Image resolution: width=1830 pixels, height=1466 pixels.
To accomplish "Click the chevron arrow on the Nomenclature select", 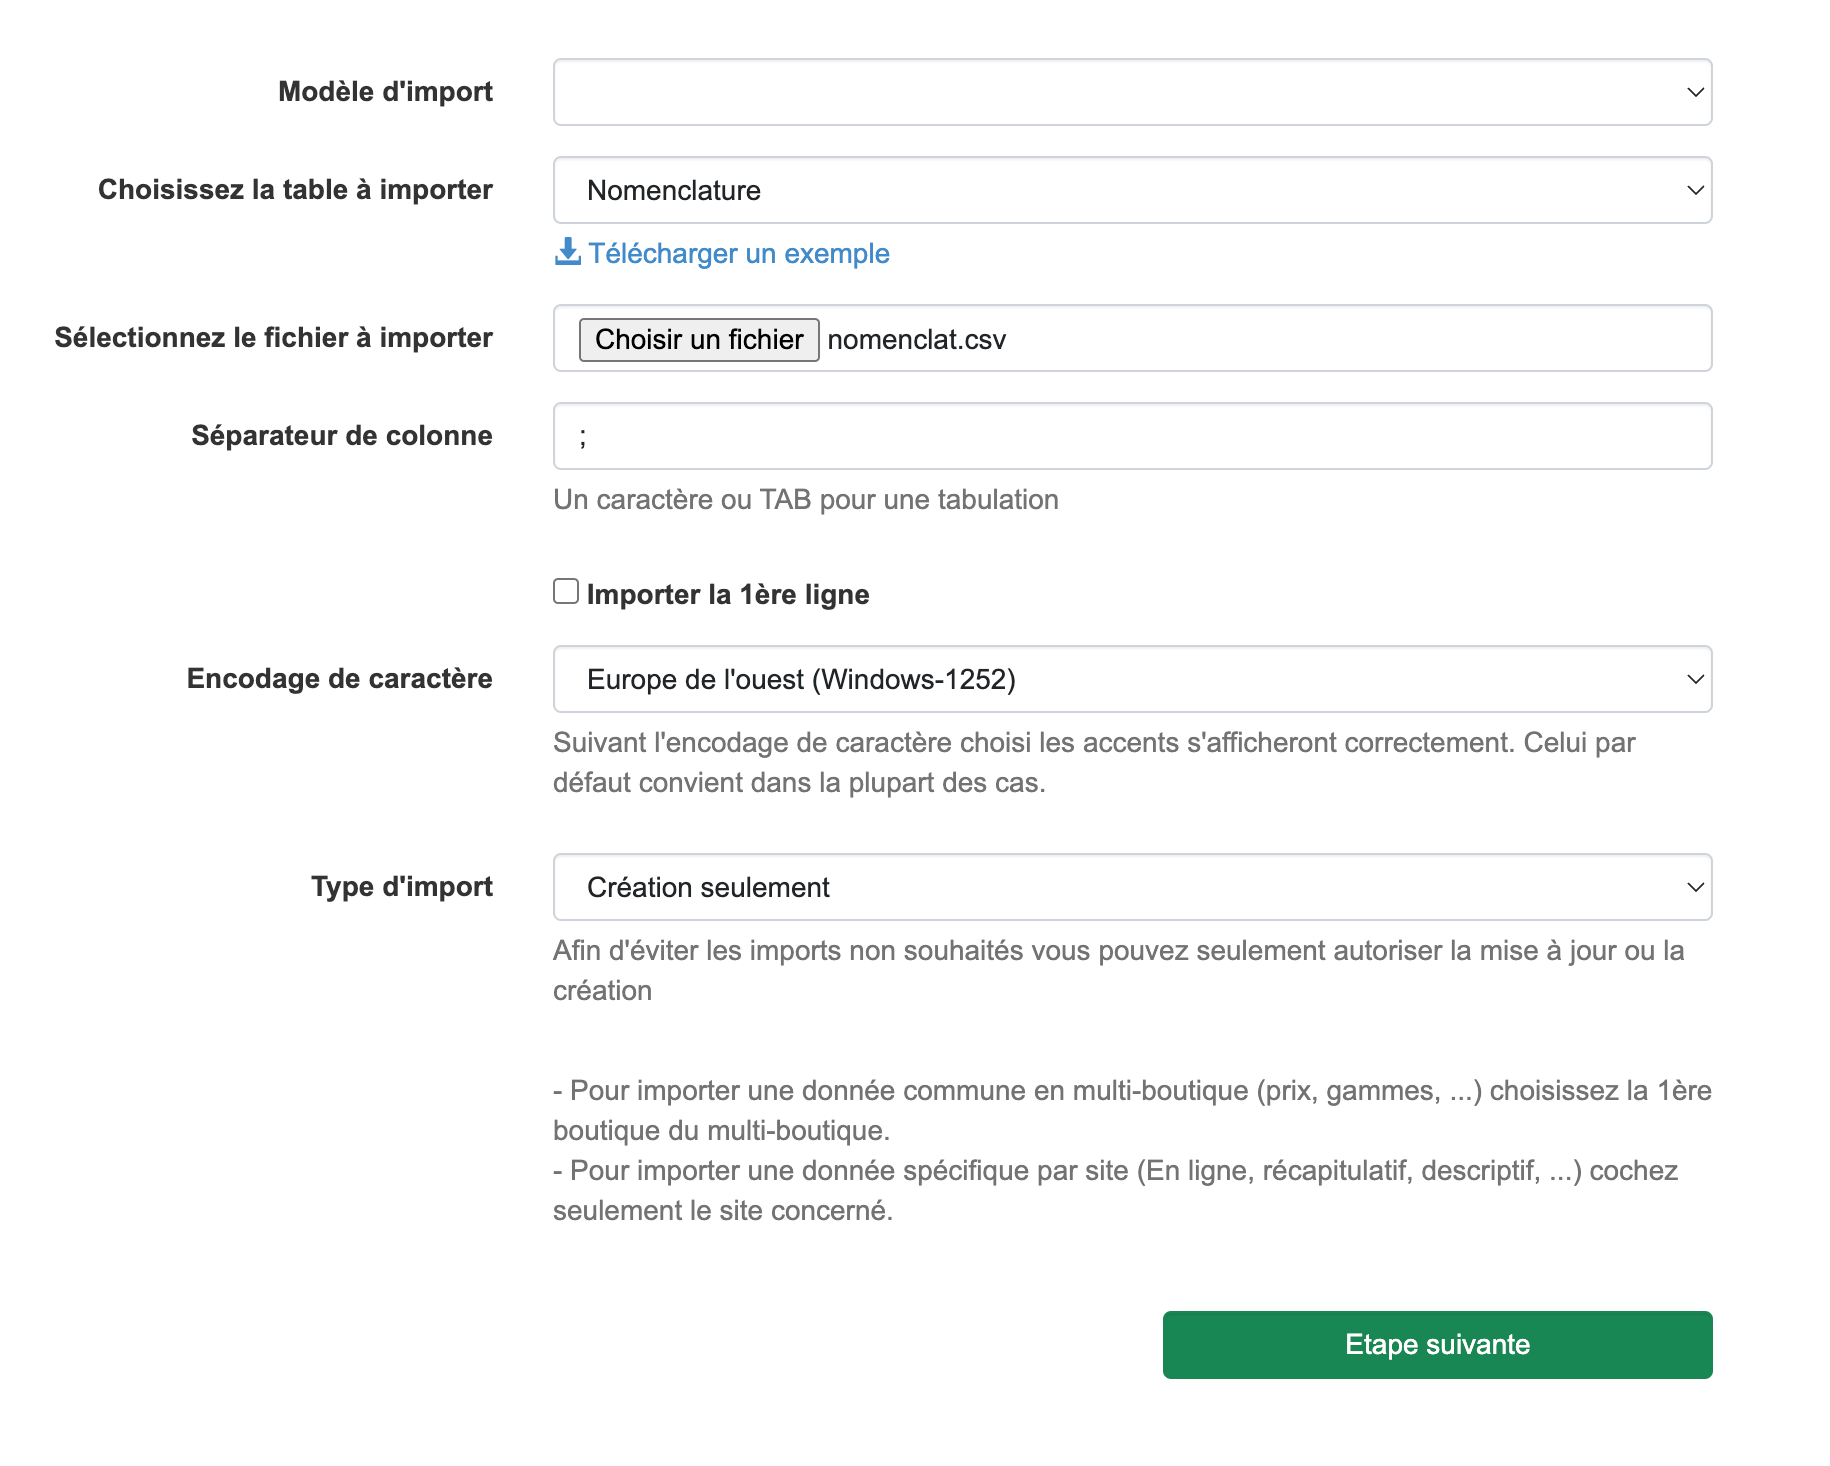I will 1695,190.
